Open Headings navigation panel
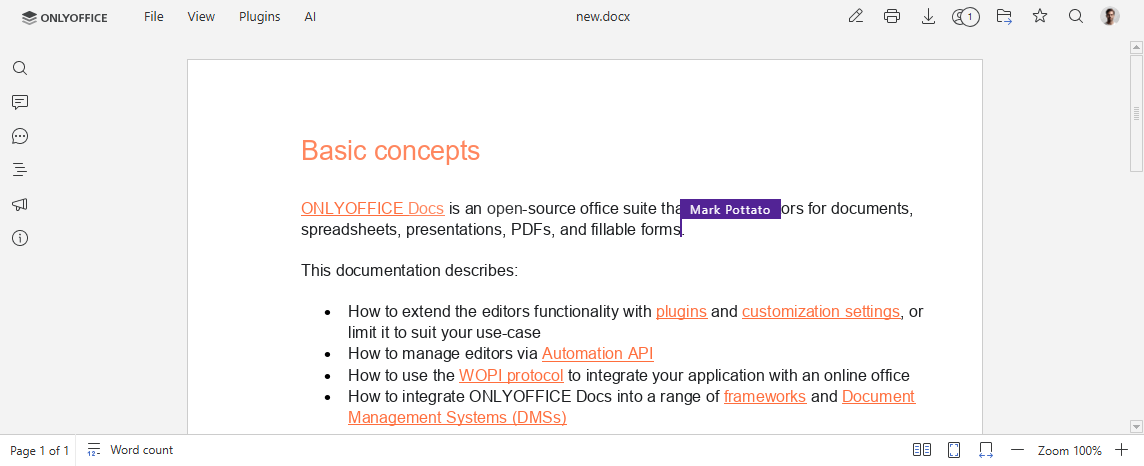The width and height of the screenshot is (1144, 466). click(20, 170)
